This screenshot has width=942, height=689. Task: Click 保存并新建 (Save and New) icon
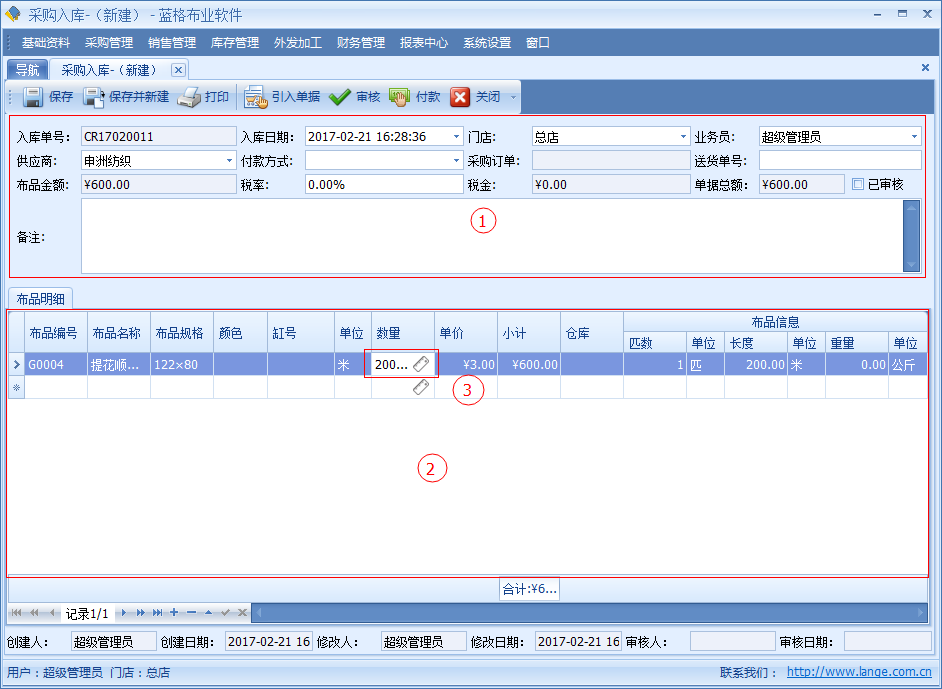94,97
